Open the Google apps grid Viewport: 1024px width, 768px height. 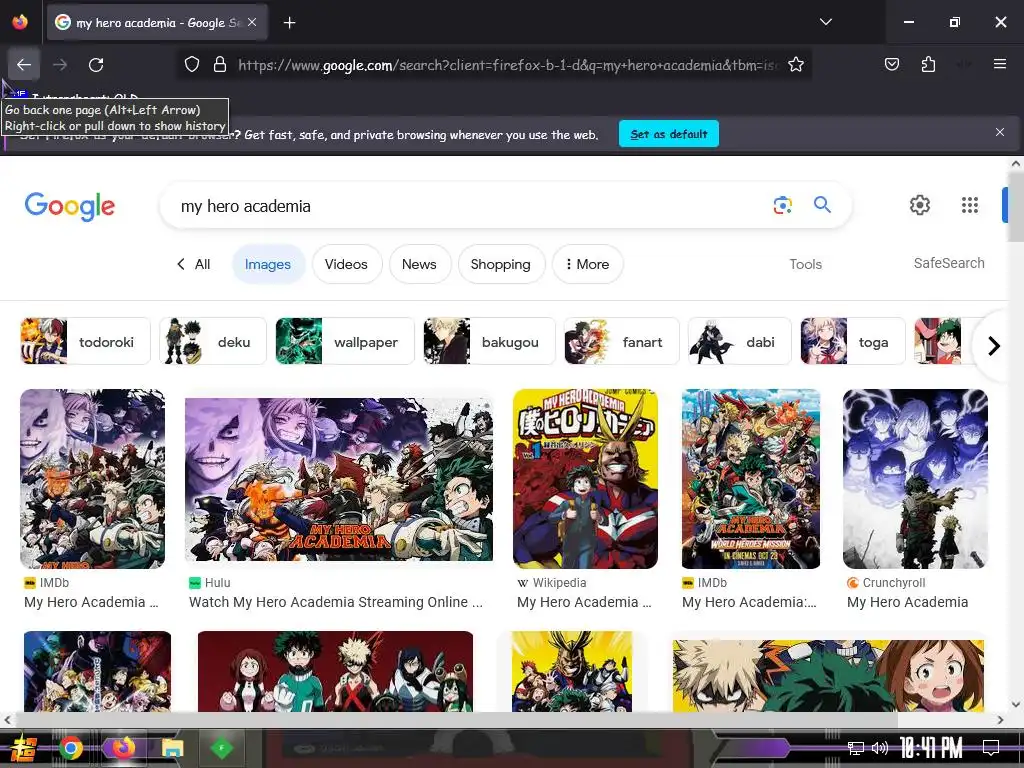(x=970, y=205)
